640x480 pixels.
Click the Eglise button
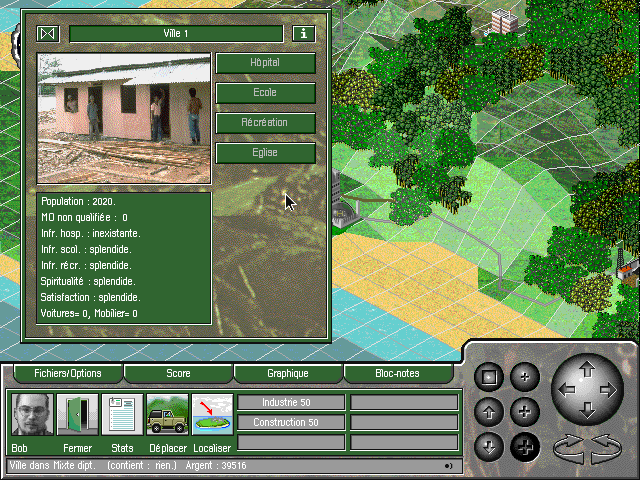(265, 153)
